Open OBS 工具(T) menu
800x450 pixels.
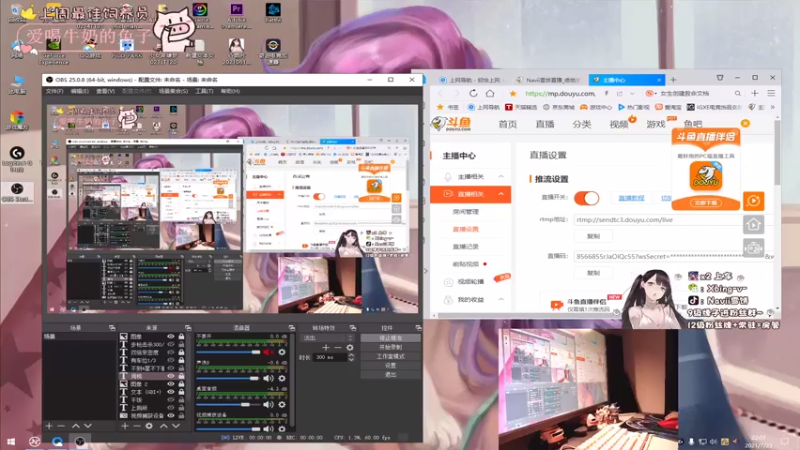click(x=204, y=91)
